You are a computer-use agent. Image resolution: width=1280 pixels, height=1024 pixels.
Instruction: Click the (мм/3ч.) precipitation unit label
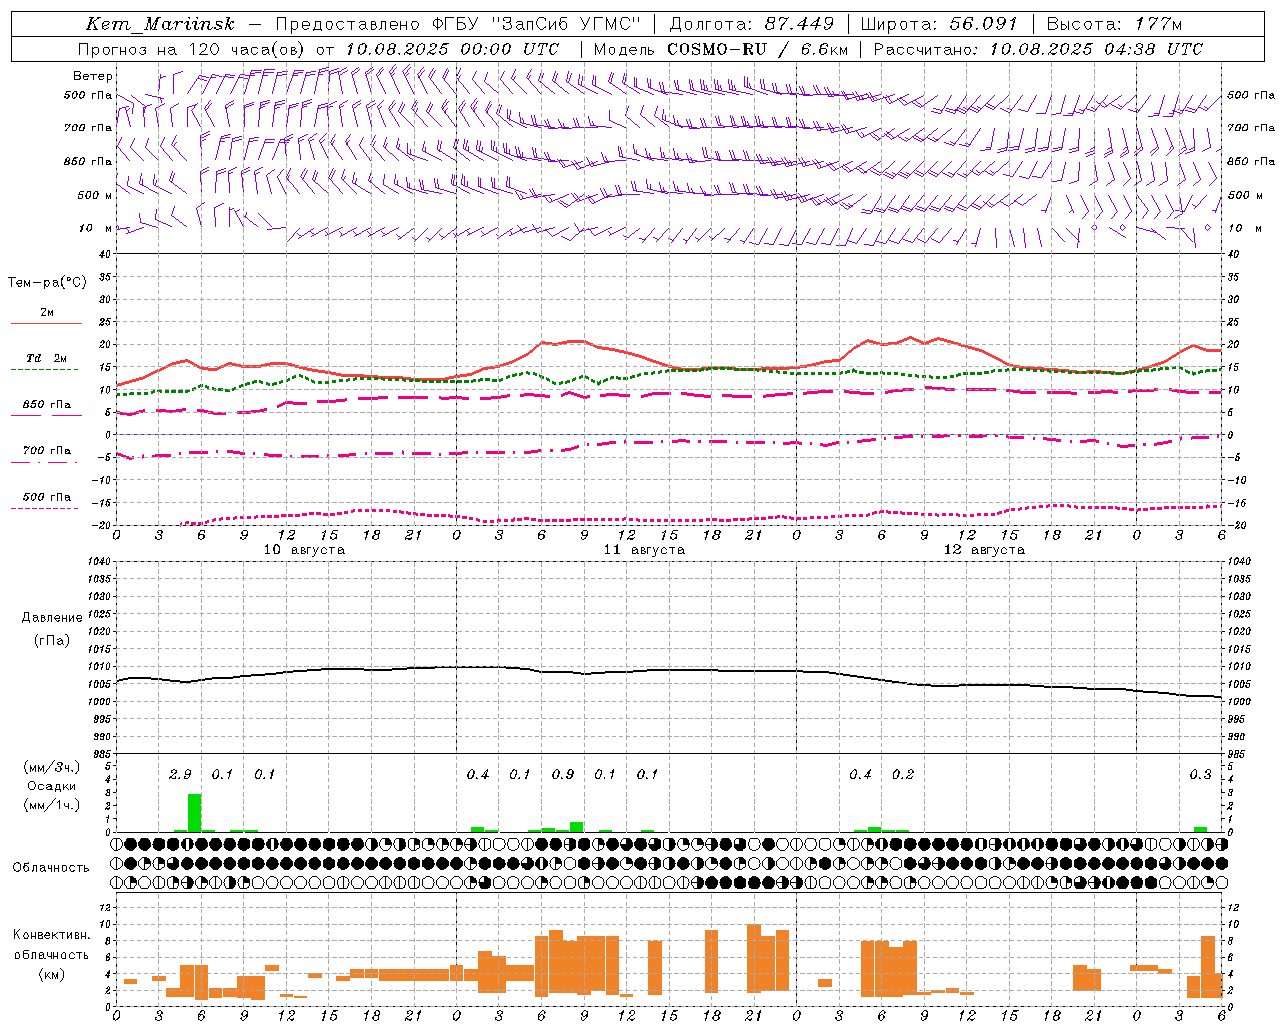[x=52, y=767]
